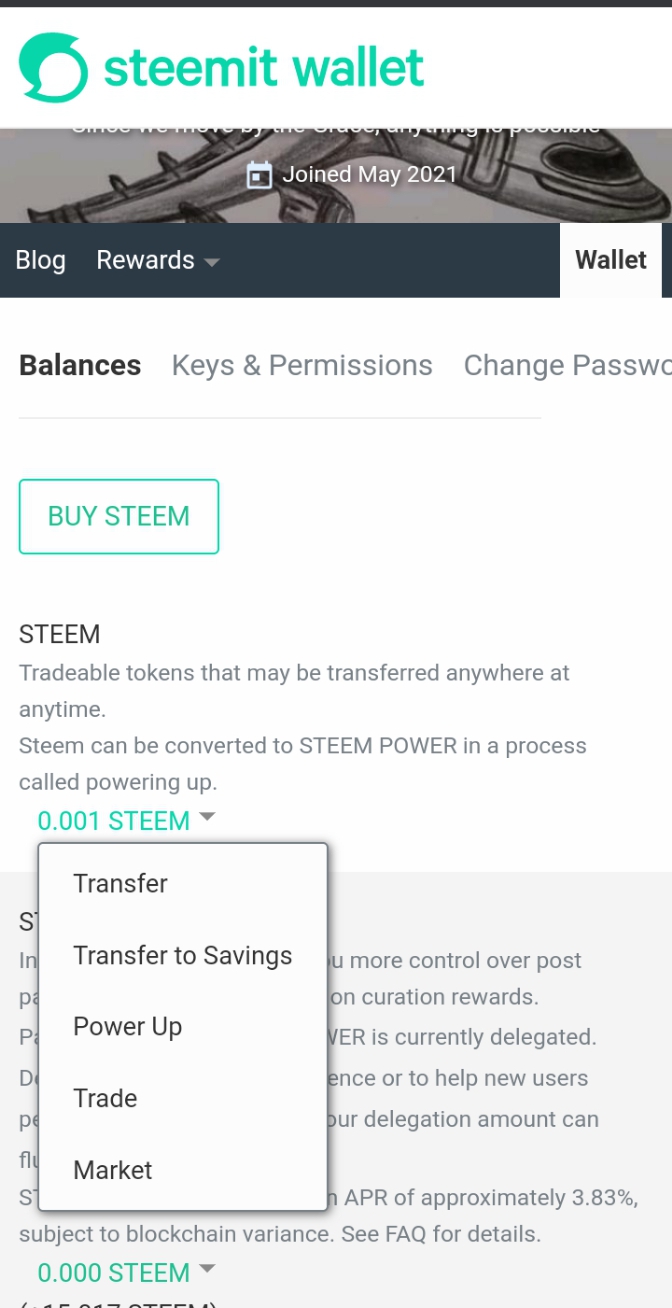672x1308 pixels.
Task: Select Trade in the dropdown menu
Action: [x=105, y=1098]
